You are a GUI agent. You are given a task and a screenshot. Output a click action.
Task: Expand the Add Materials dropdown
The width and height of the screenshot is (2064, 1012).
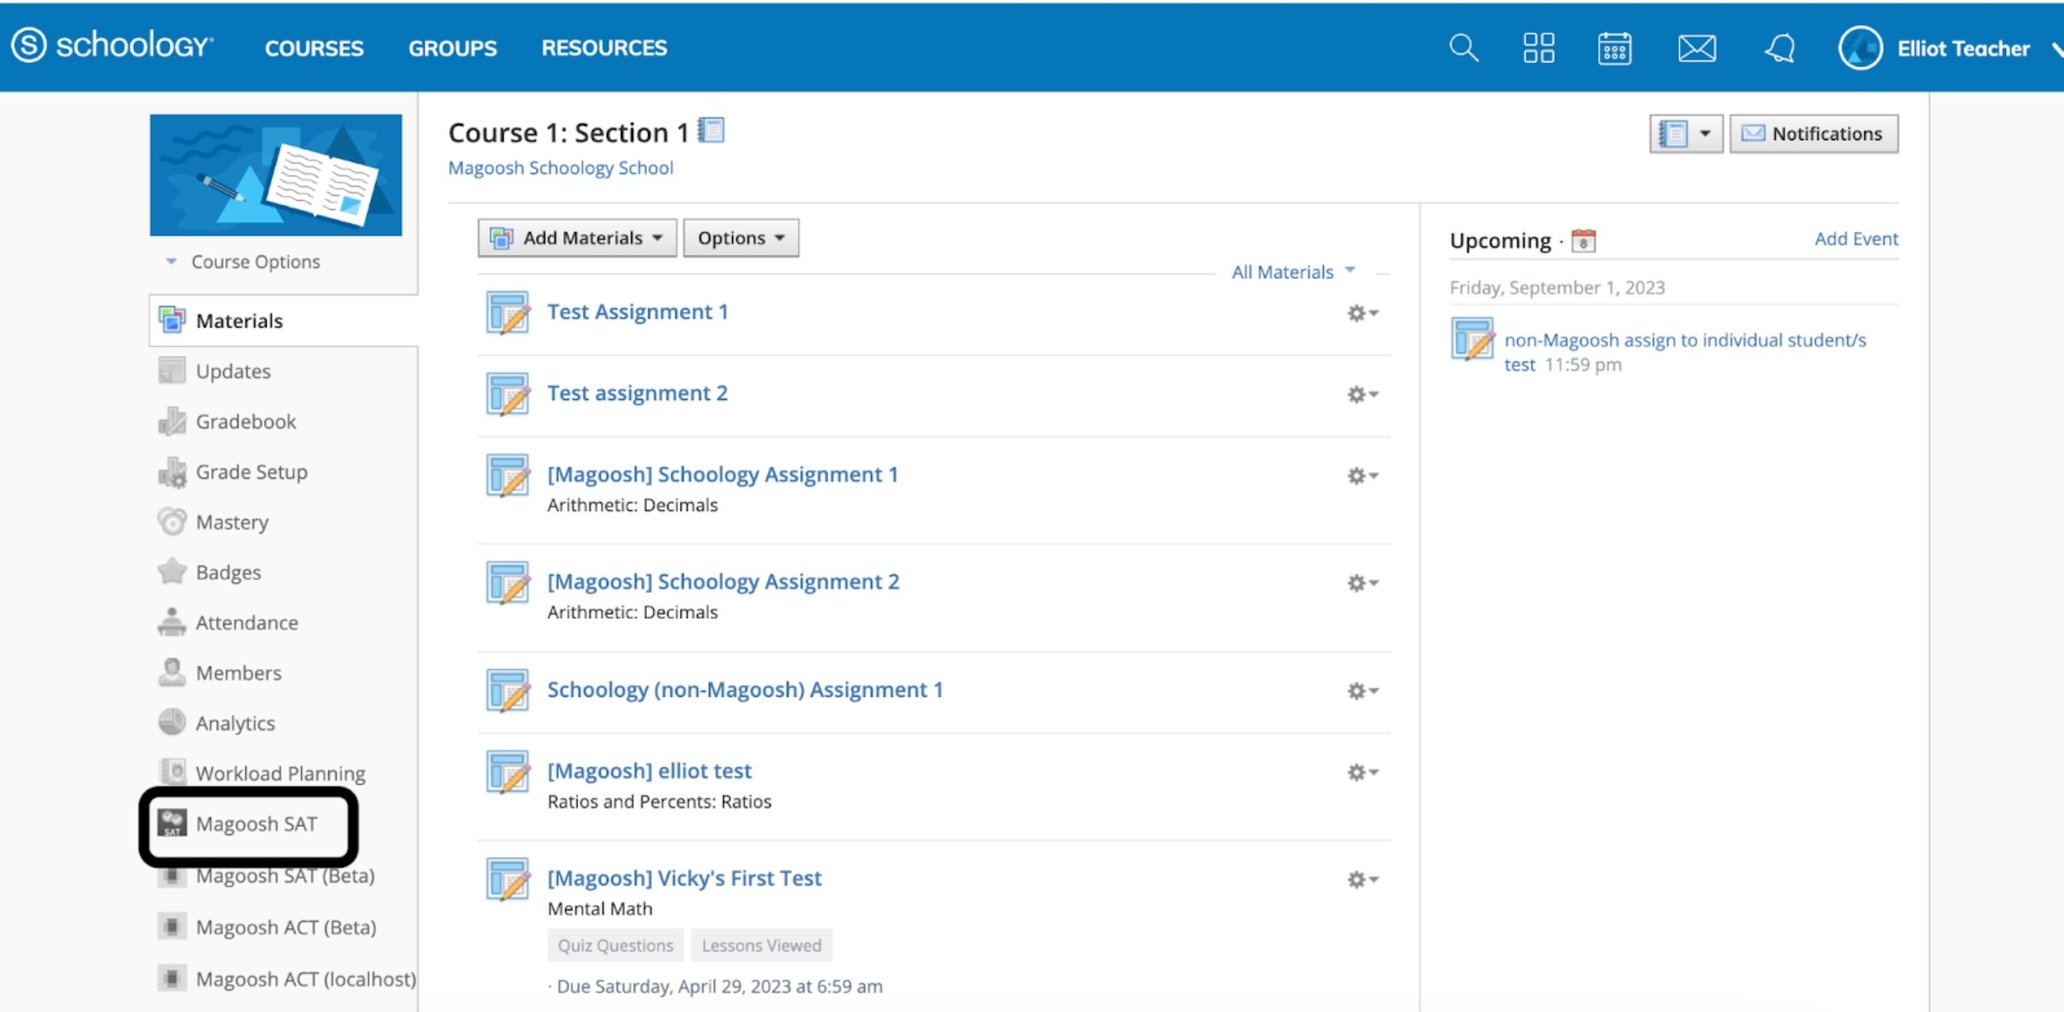click(x=576, y=237)
